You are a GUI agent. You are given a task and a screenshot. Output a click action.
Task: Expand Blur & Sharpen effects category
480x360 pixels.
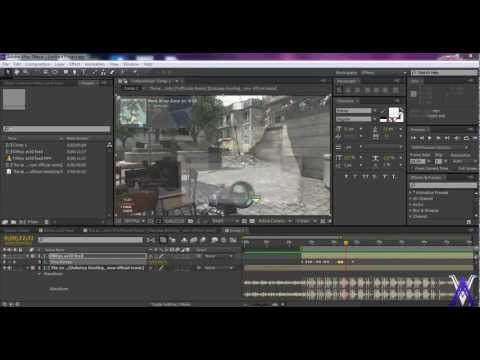[411, 211]
